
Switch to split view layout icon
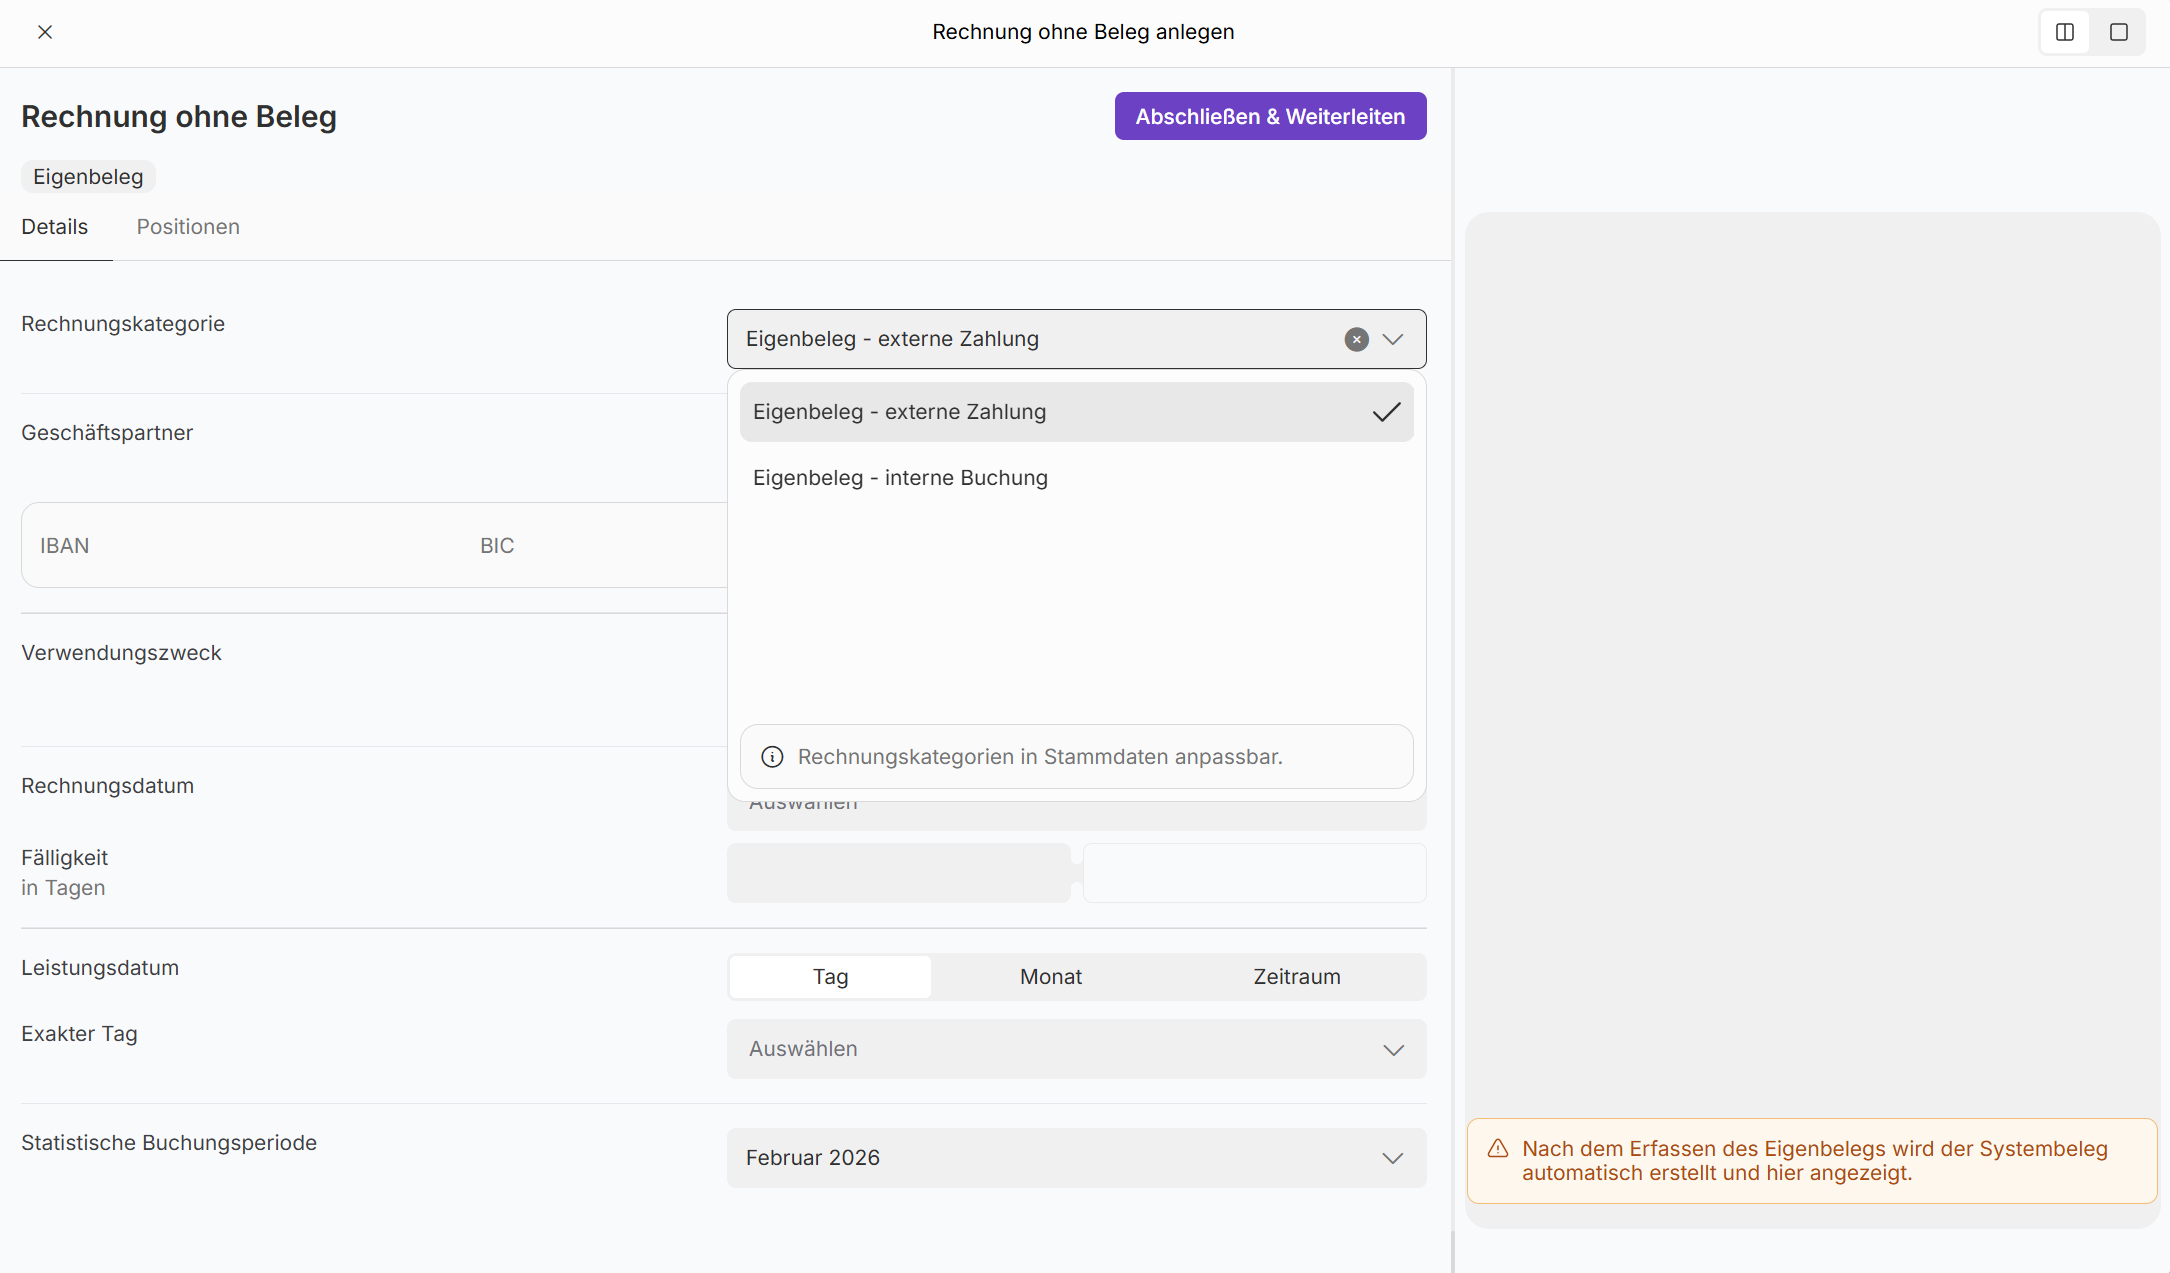pos(2065,32)
